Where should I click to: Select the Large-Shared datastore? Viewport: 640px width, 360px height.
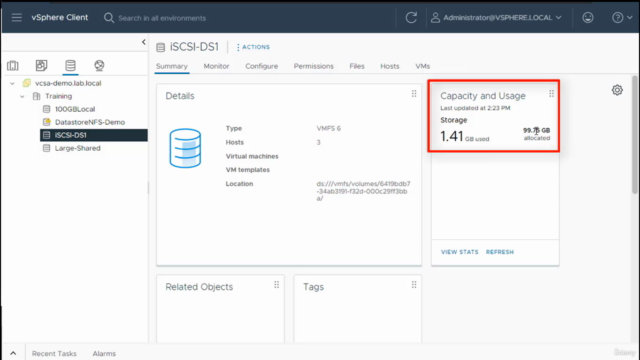click(78, 148)
